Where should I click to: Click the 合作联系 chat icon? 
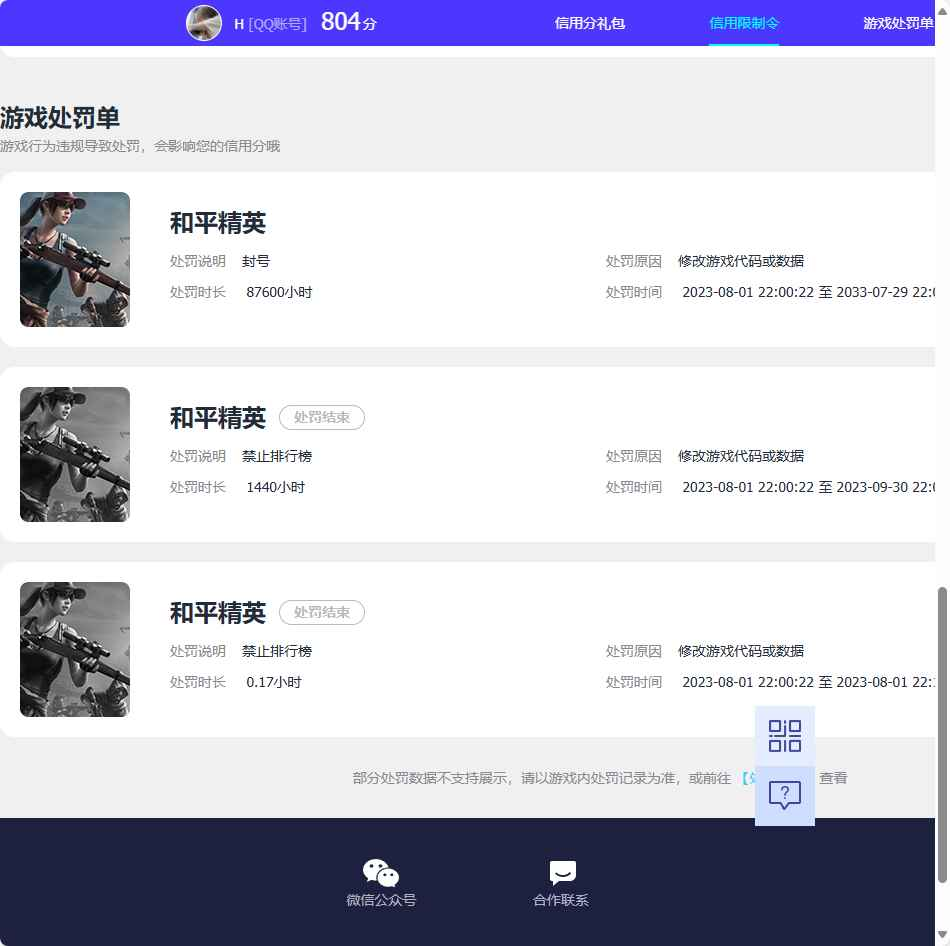[x=562, y=873]
